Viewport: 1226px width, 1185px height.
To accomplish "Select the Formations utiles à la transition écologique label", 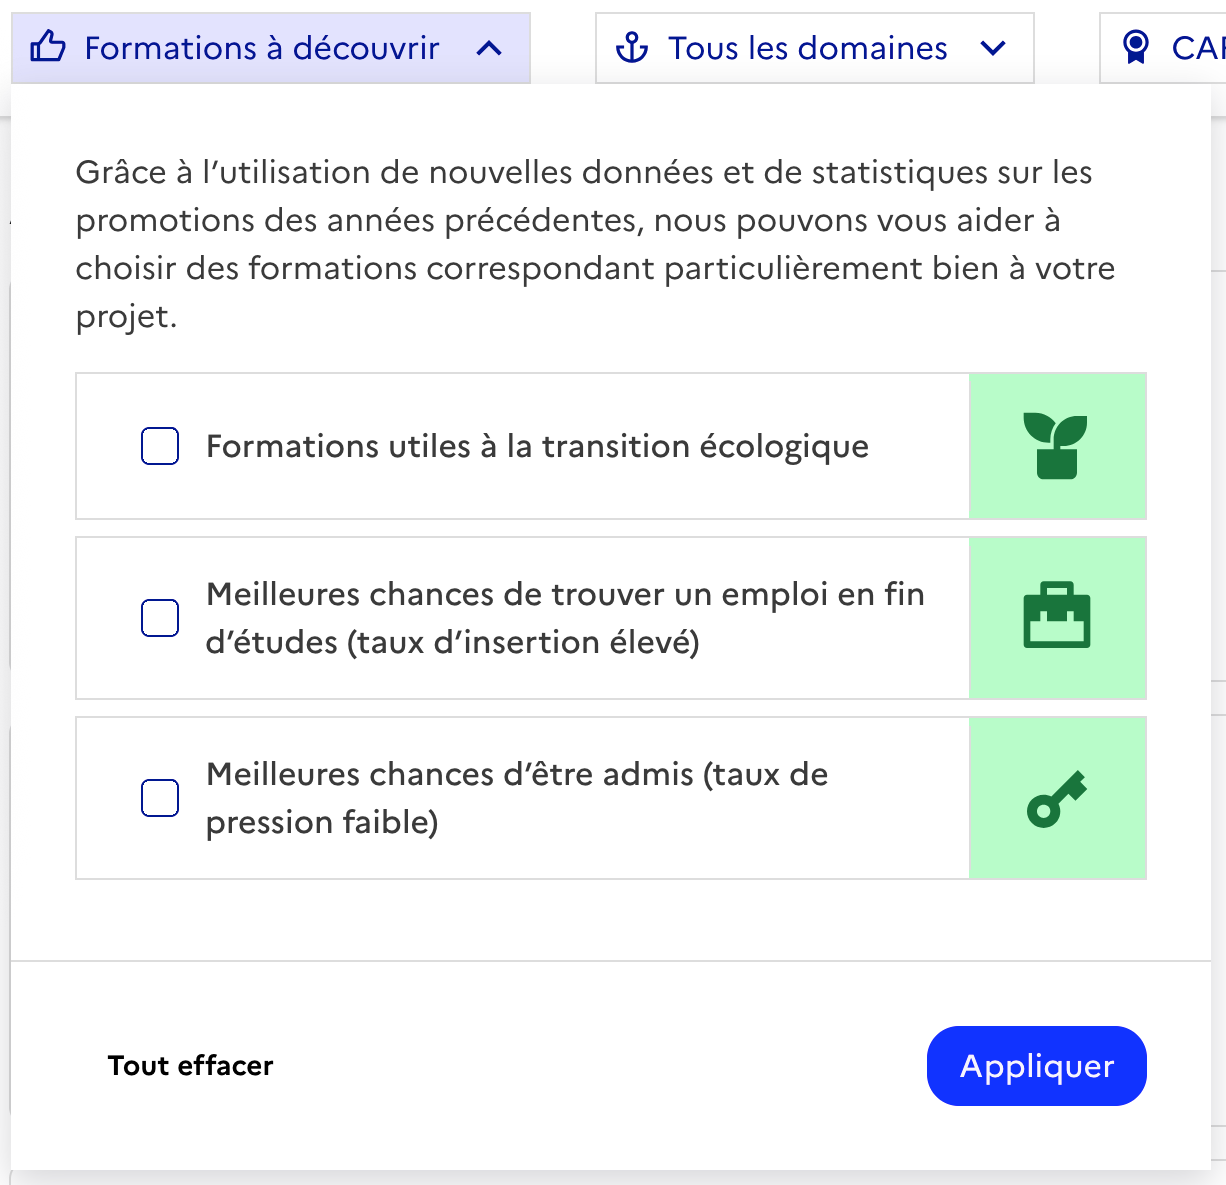I will (x=537, y=446).
